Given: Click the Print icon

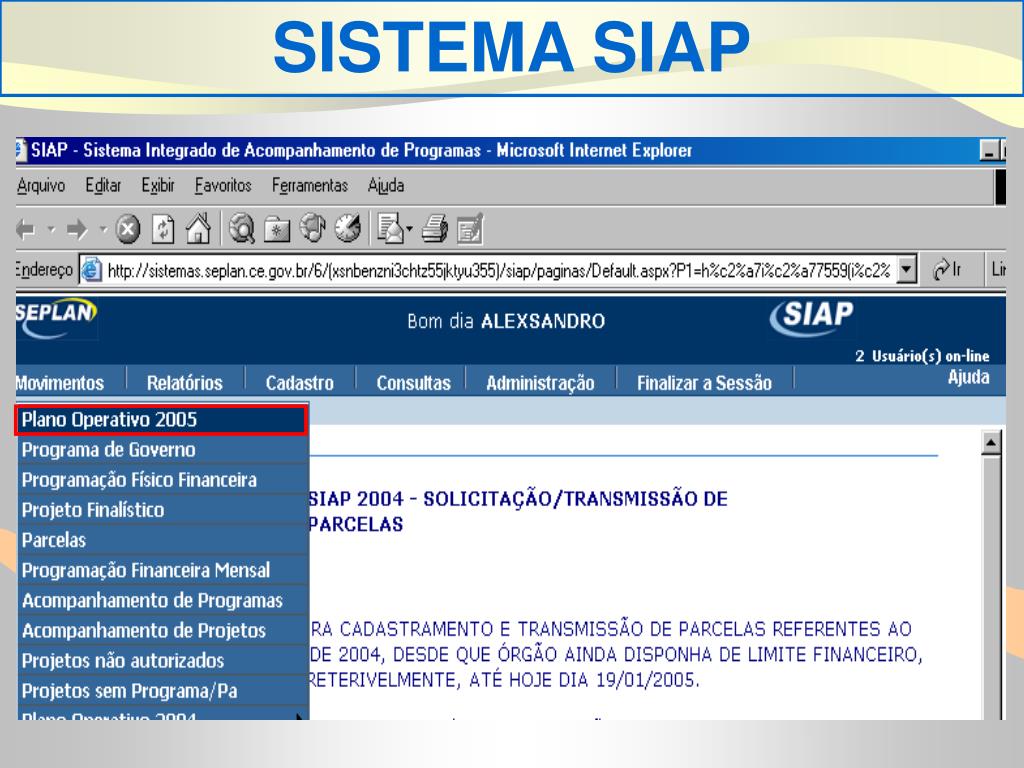Looking at the screenshot, I should (434, 229).
